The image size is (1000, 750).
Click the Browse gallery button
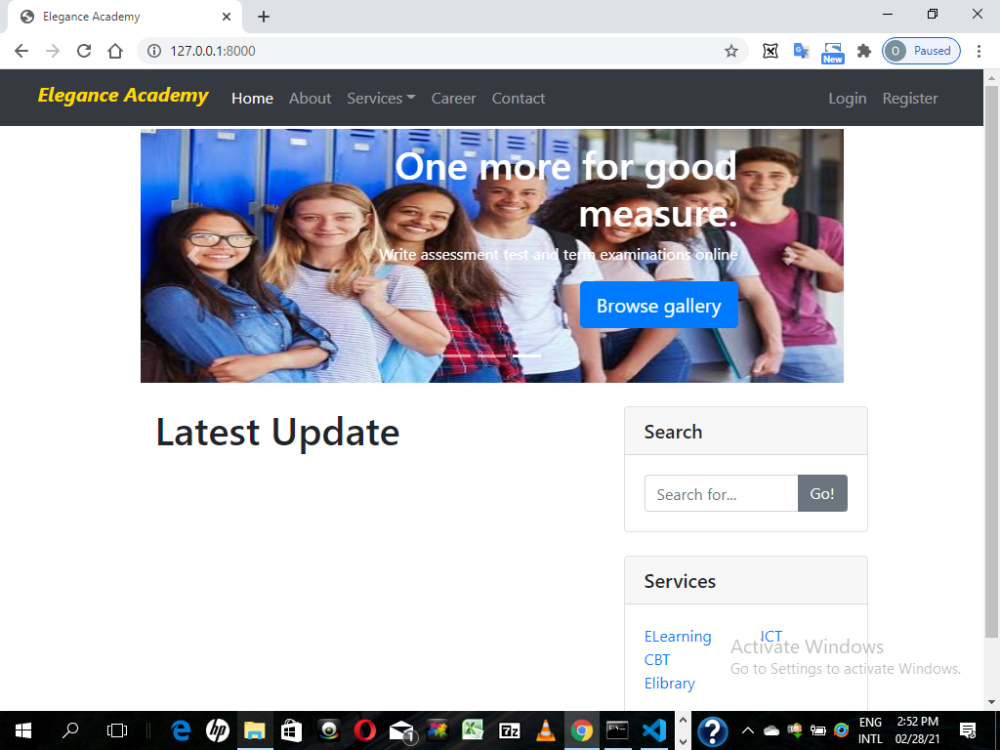(x=658, y=305)
